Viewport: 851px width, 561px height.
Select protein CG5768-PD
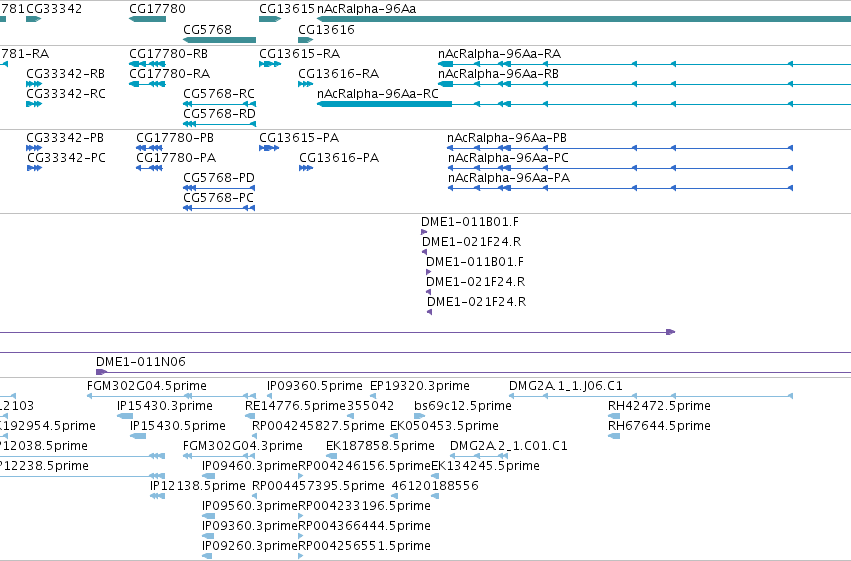pos(219,178)
